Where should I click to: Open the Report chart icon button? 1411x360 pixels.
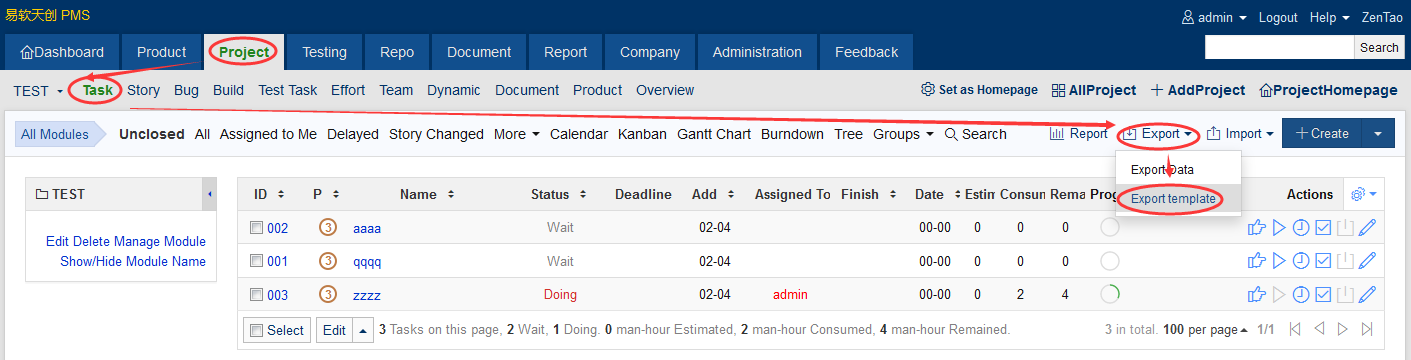tap(1078, 133)
